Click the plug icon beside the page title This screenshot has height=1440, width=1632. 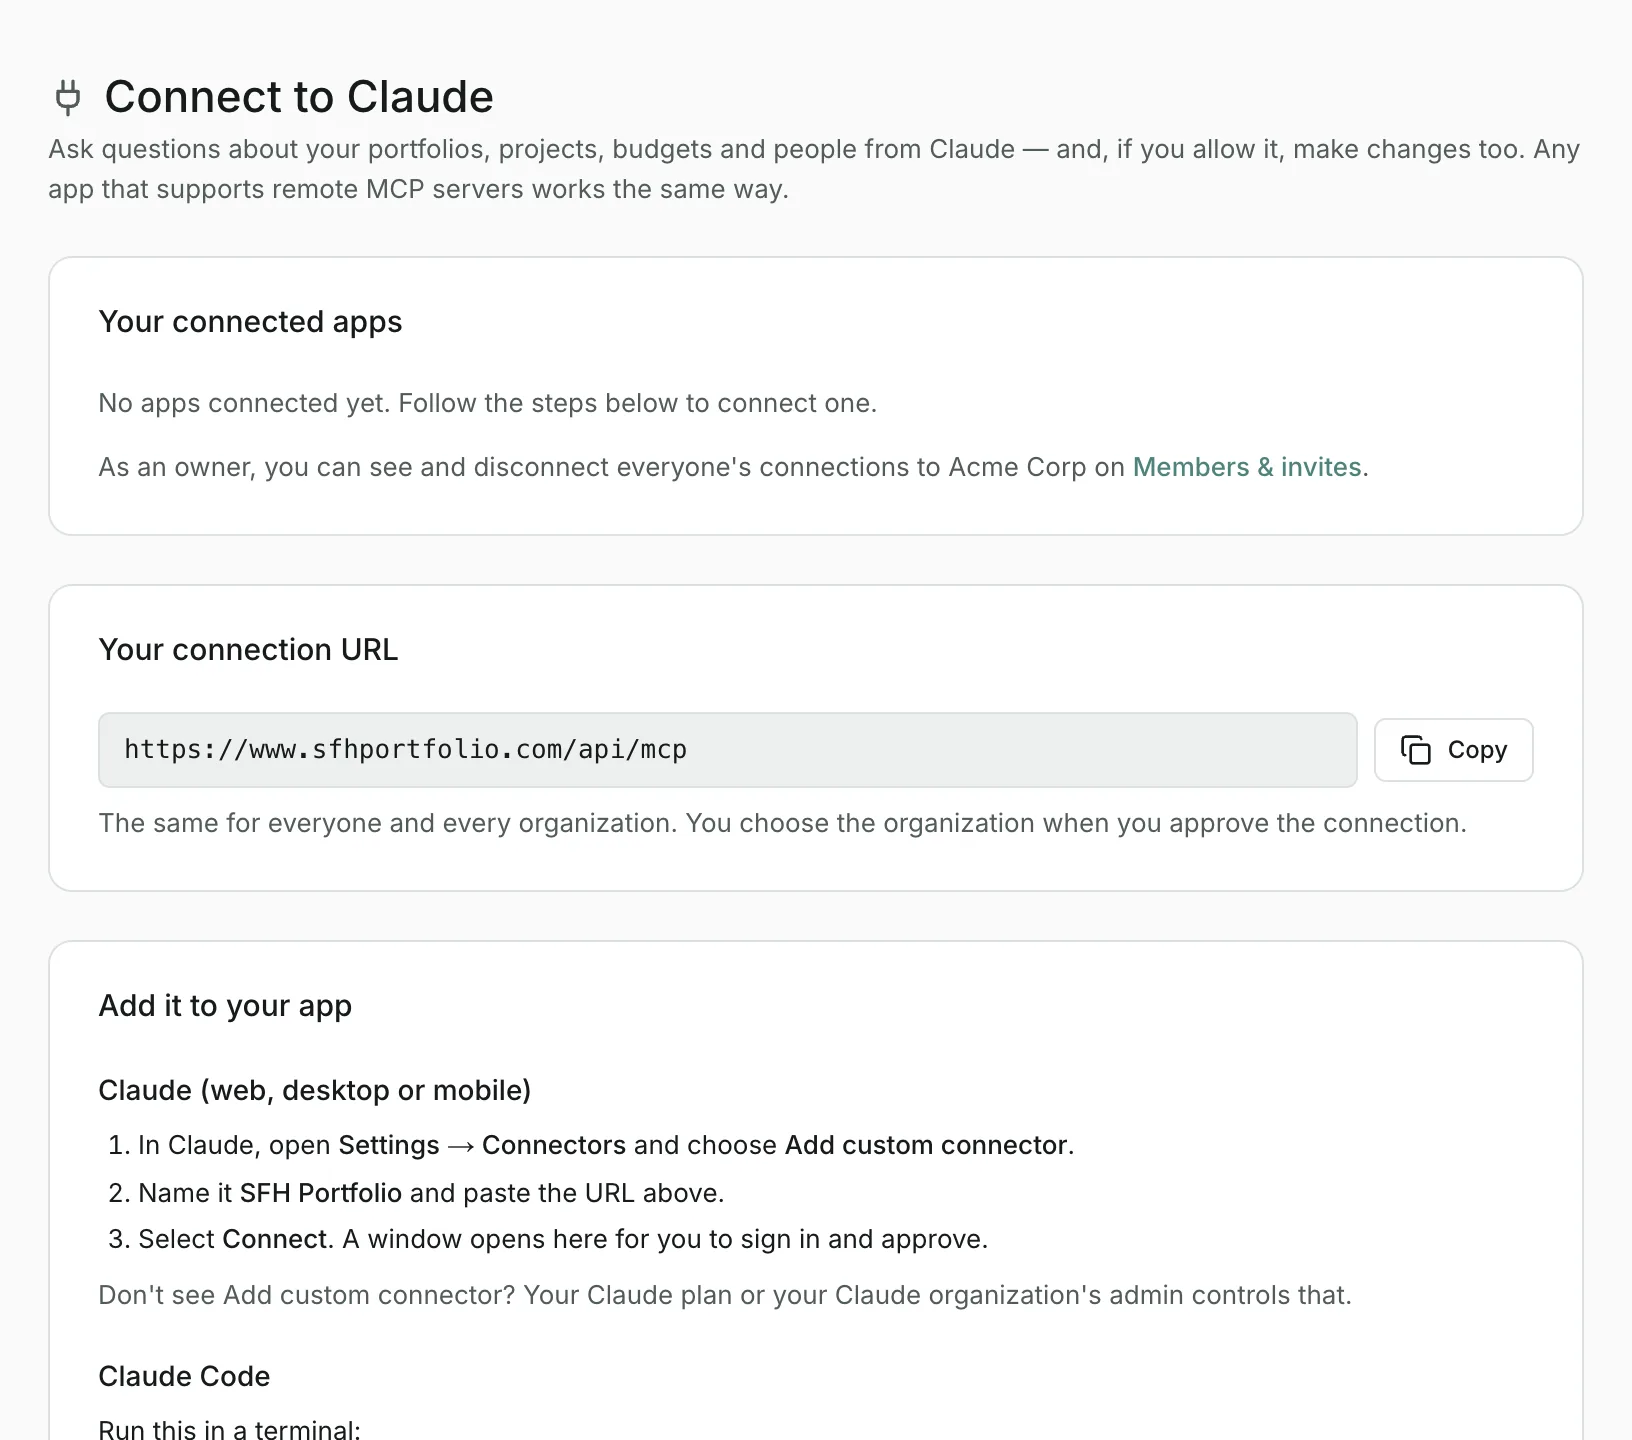[68, 97]
